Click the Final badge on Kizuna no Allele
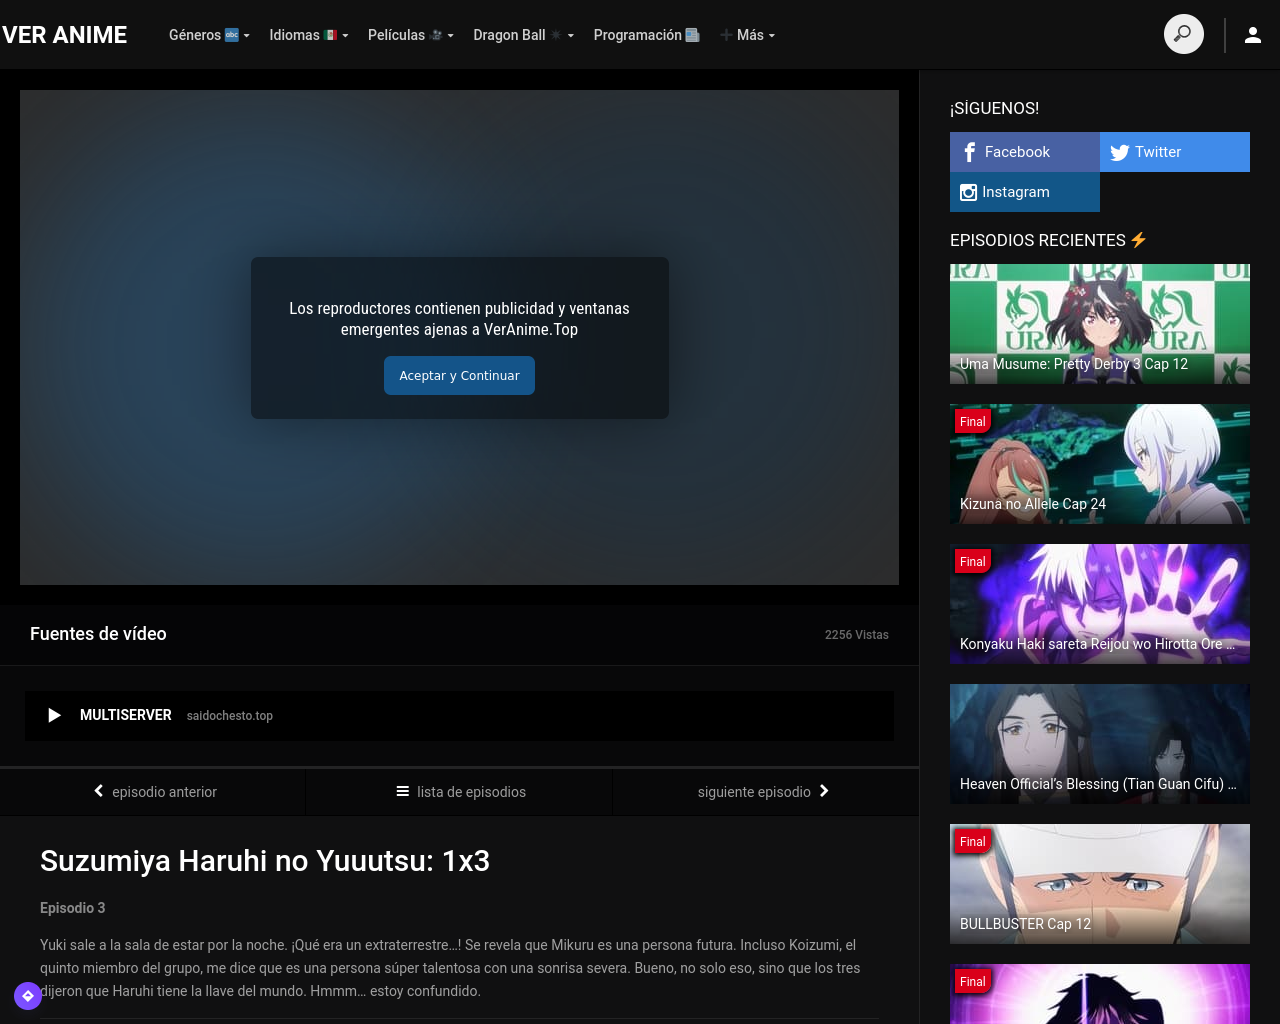The height and width of the screenshot is (1024, 1280). click(x=973, y=422)
